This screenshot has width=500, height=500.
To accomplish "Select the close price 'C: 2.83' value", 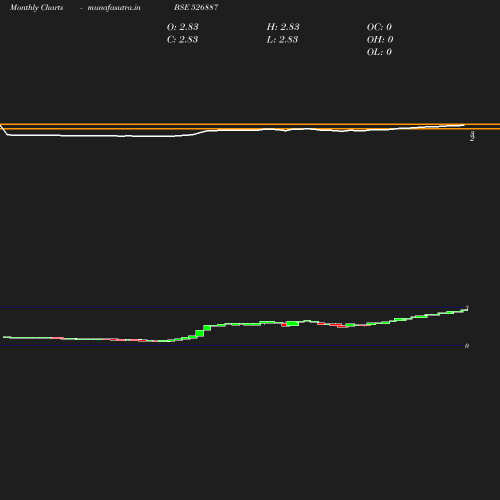I will click(x=182, y=39).
